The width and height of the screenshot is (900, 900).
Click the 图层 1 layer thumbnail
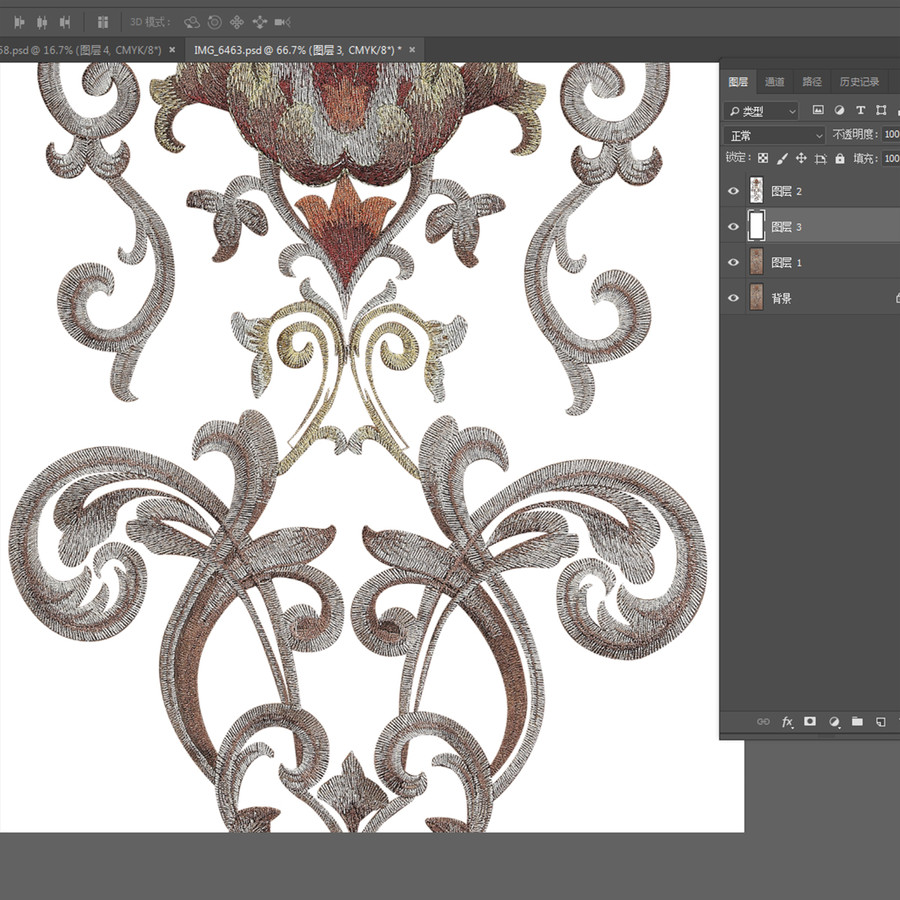coord(757,262)
